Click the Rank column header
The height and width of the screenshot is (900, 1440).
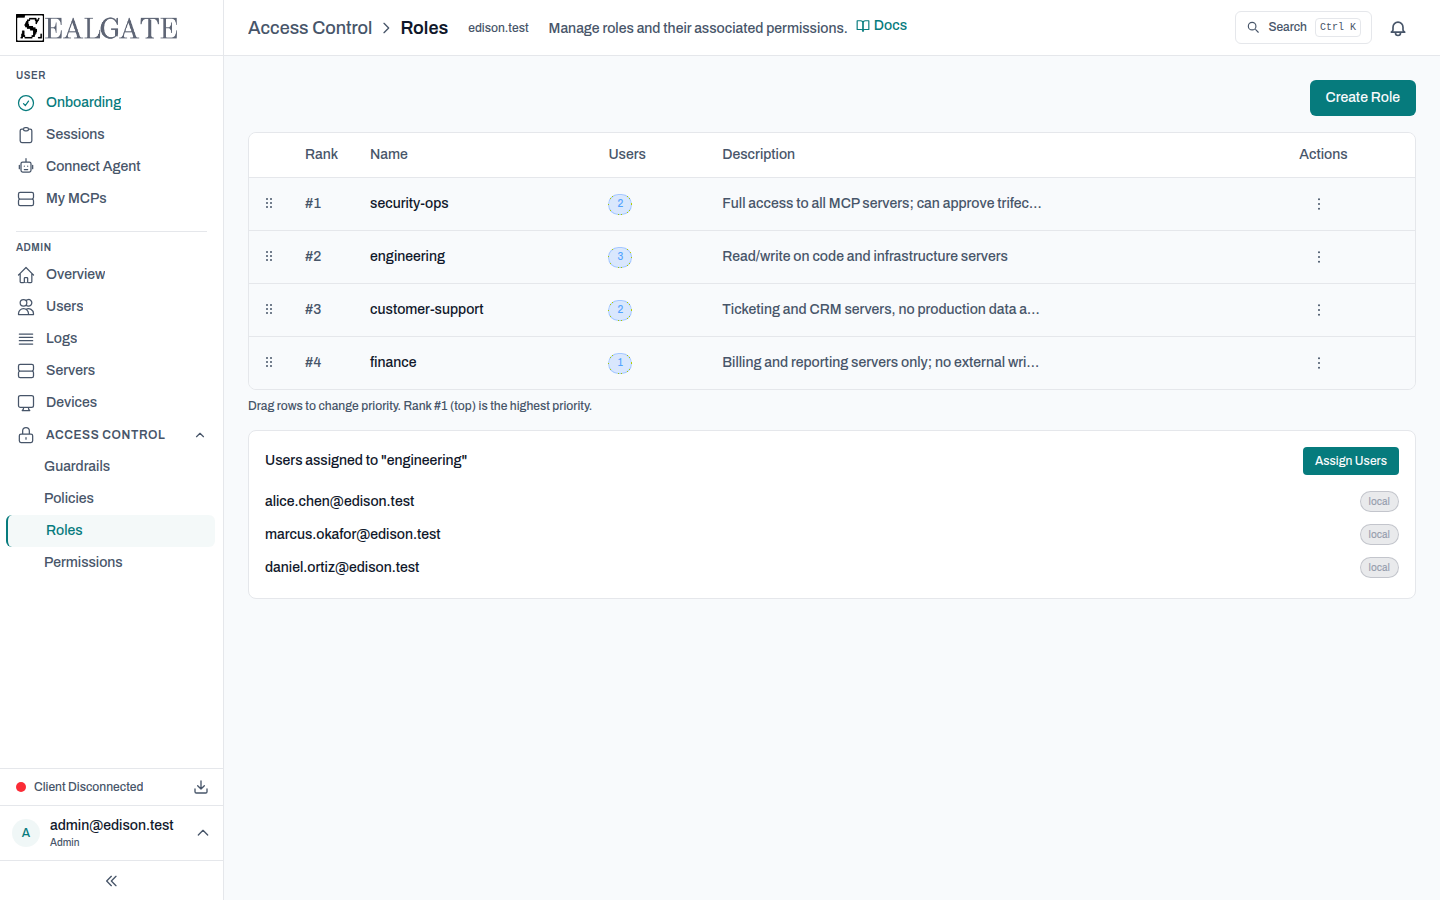tap(321, 154)
